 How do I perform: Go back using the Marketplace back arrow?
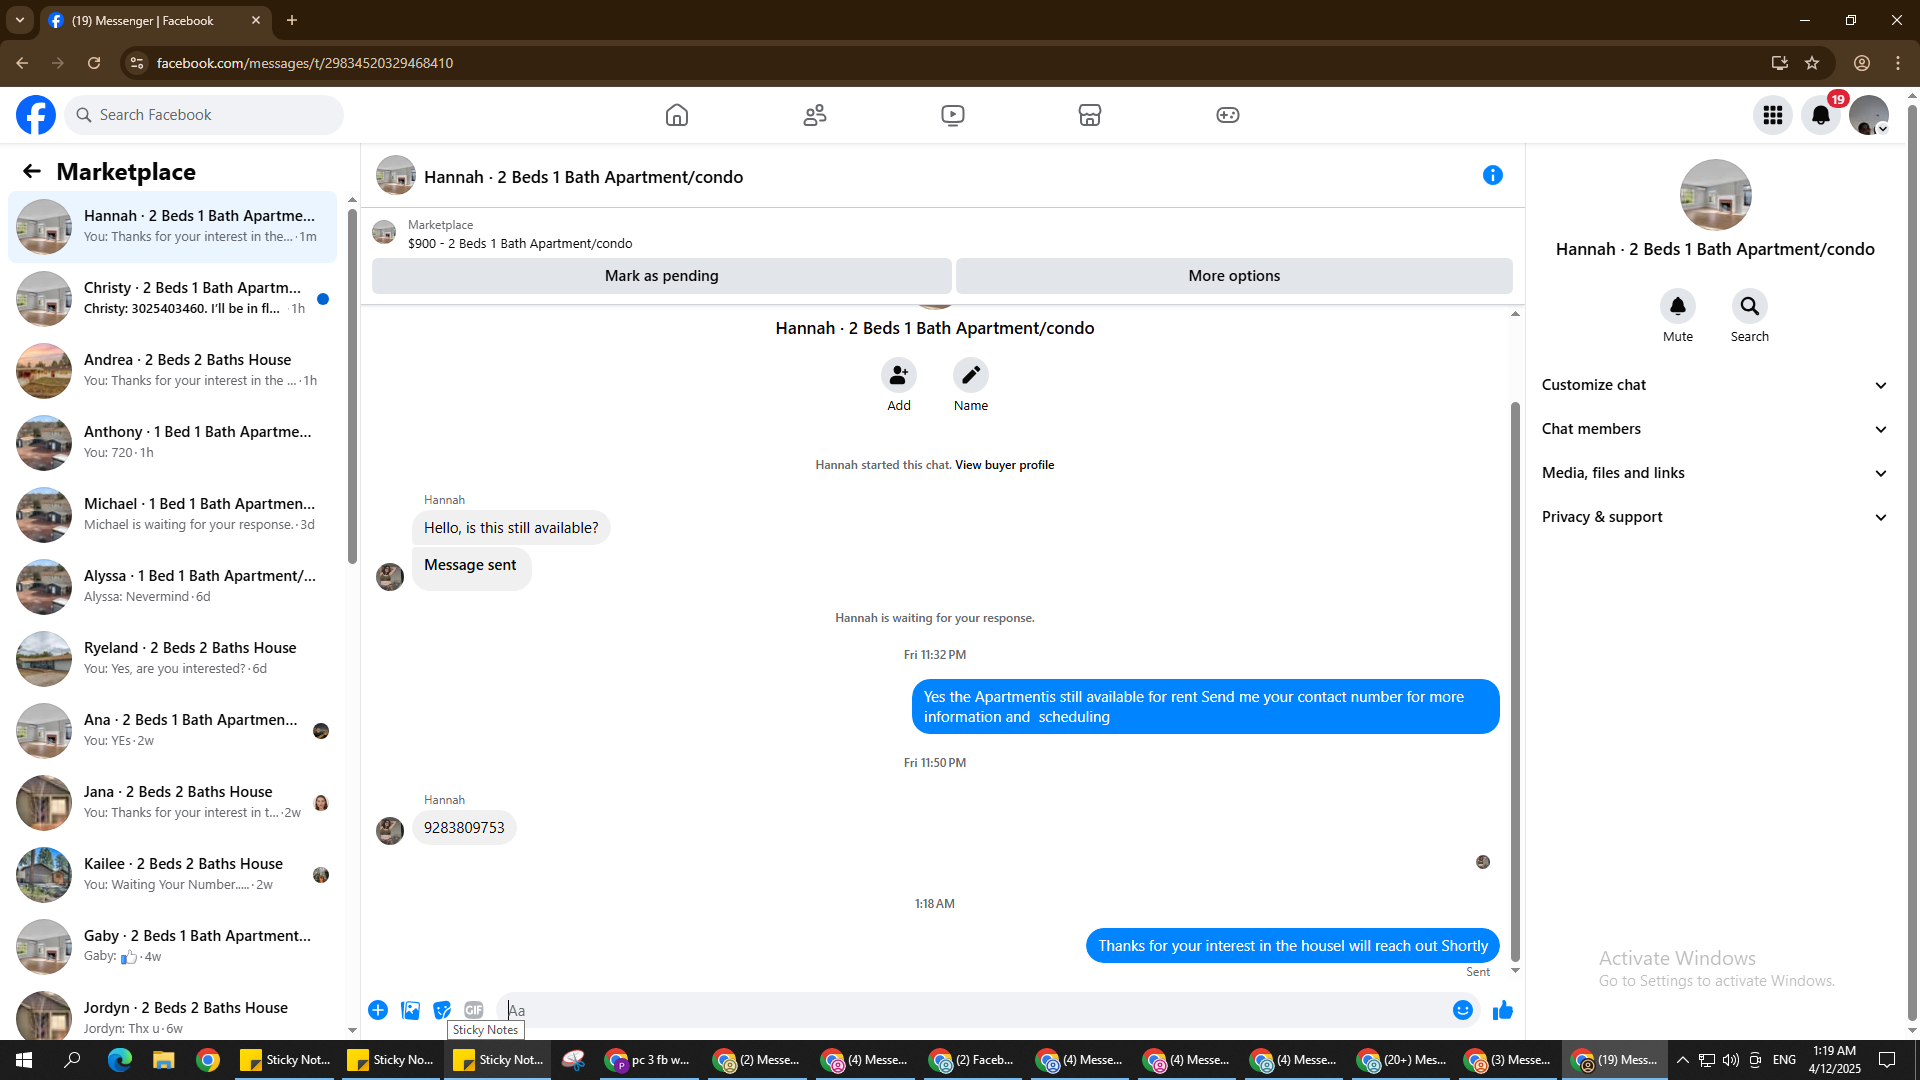click(32, 172)
